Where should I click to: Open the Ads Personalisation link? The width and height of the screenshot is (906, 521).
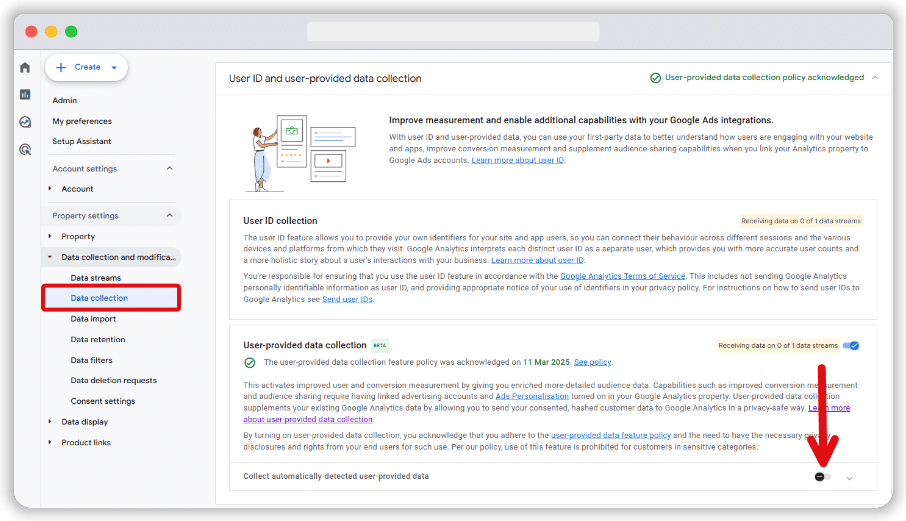532,396
